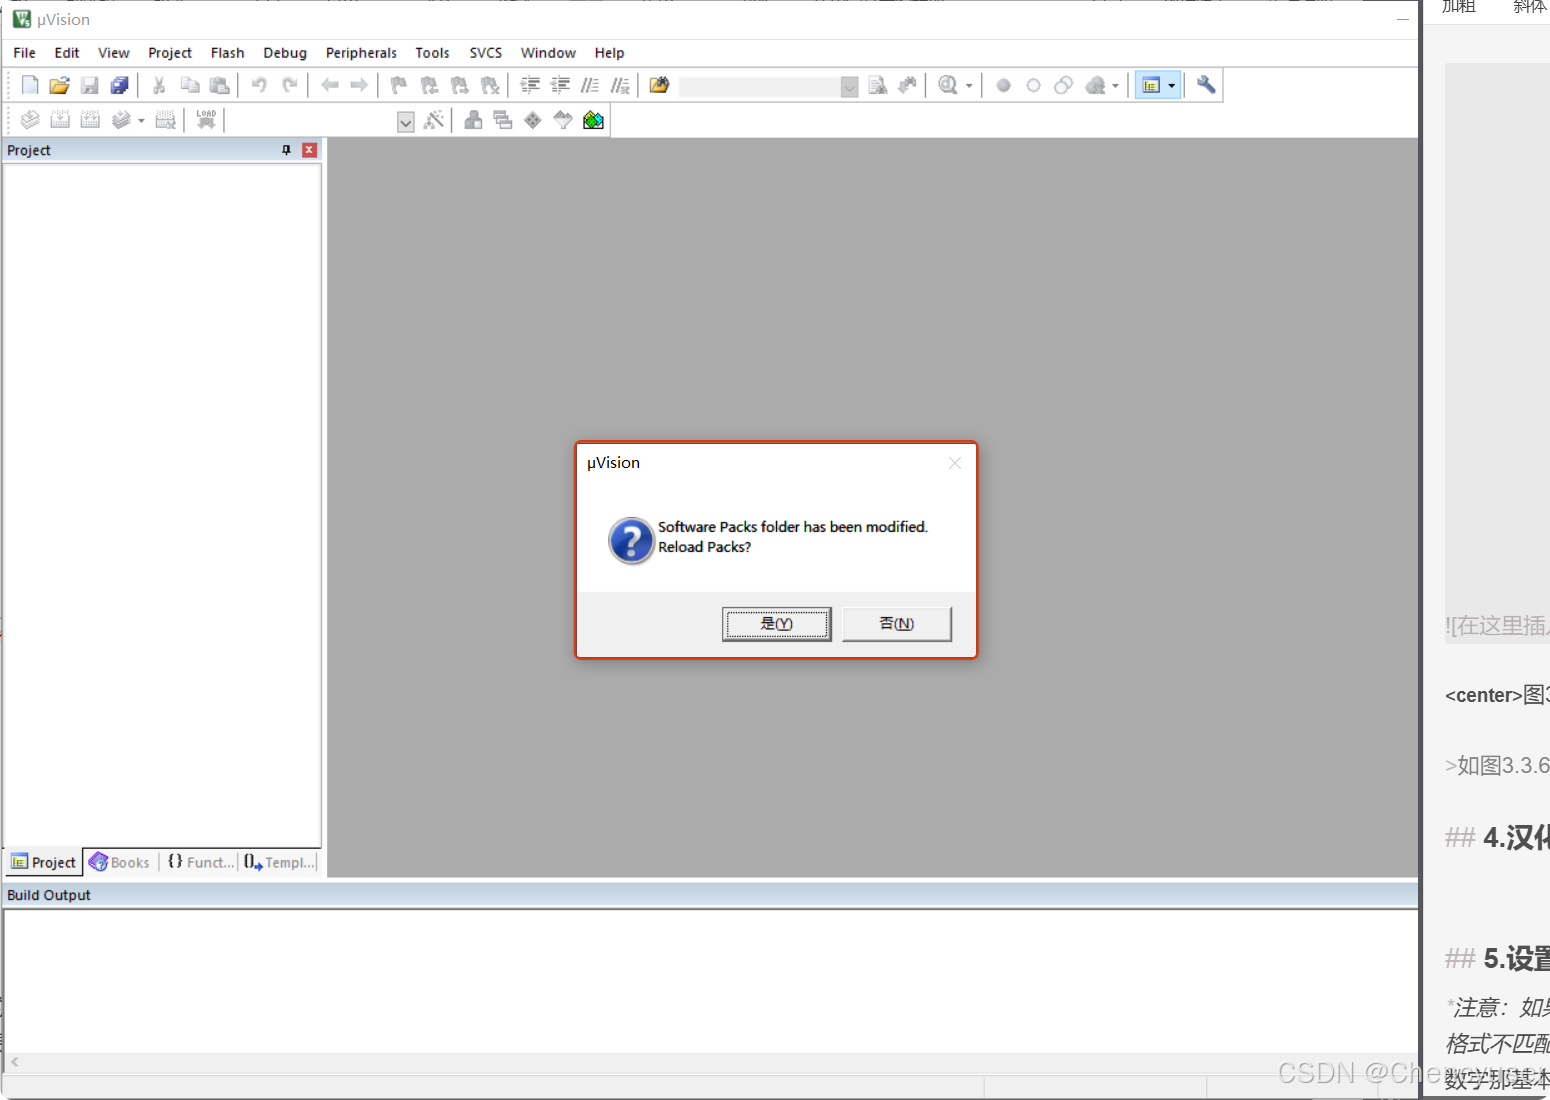This screenshot has height=1100, width=1550.
Task: Open the File menu
Action: point(24,53)
